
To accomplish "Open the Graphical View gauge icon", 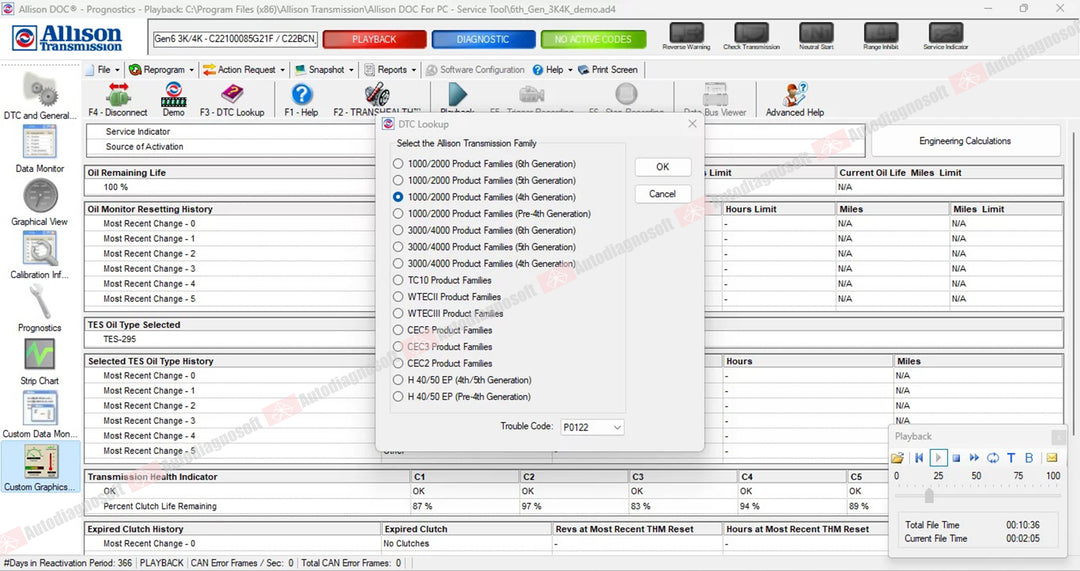I will [x=40, y=196].
